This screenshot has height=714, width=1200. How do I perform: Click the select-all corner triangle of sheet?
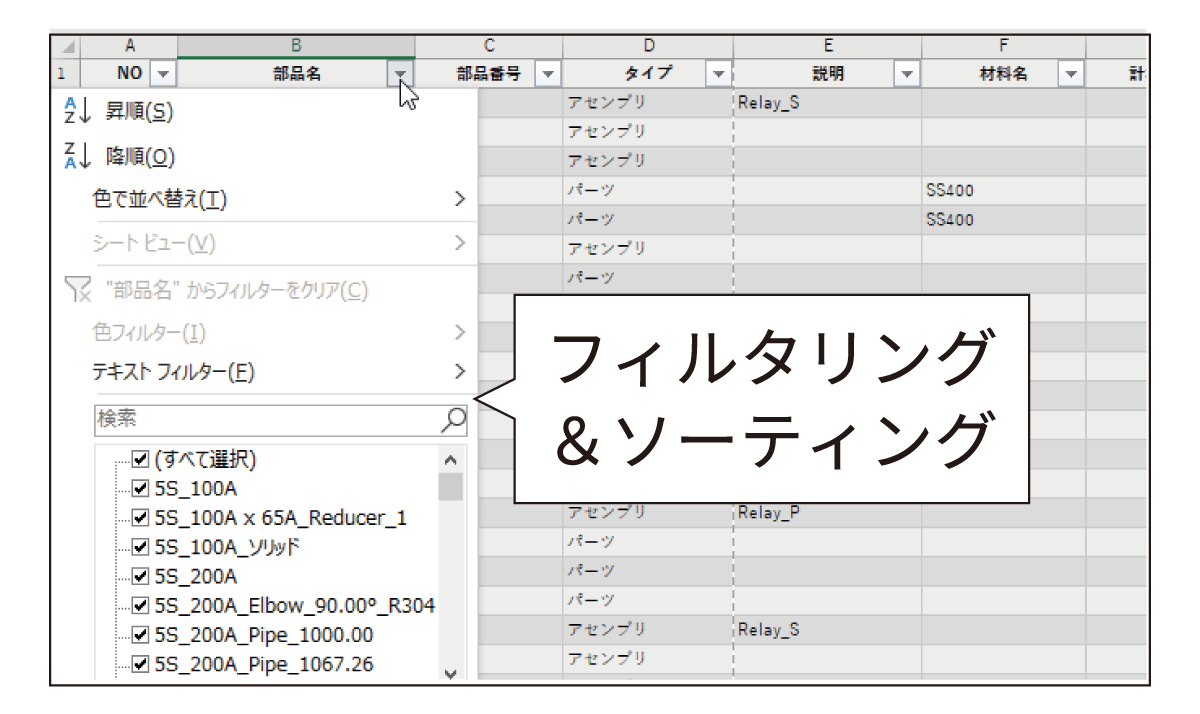click(66, 46)
